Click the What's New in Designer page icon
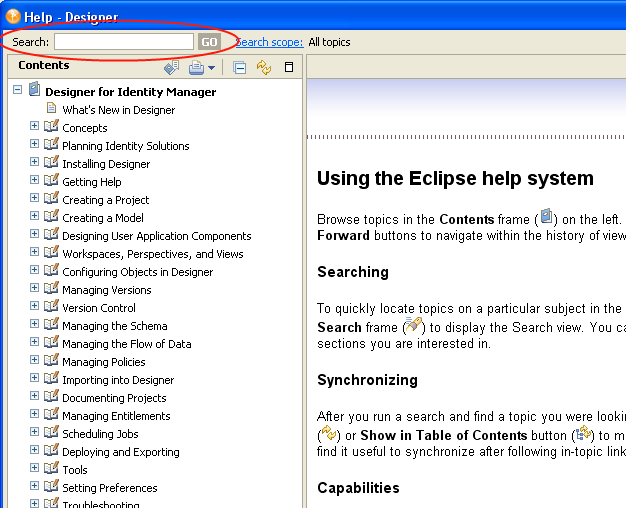This screenshot has width=626, height=508. 52,108
